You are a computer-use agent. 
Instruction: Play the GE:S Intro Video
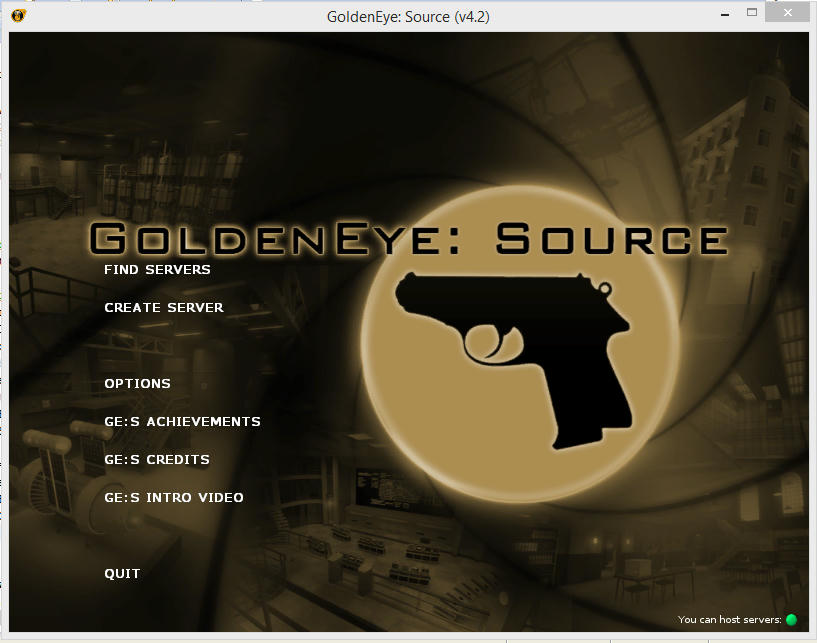(174, 498)
